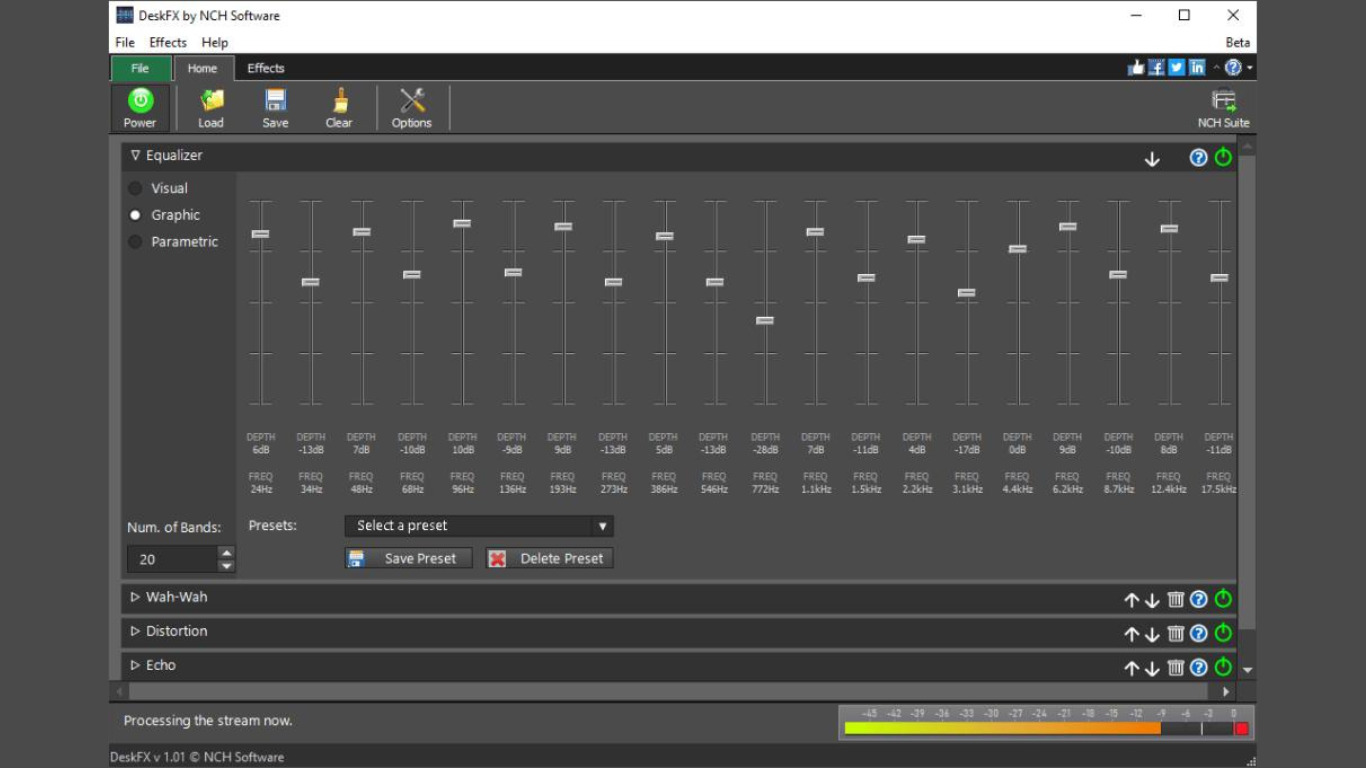Move Distortion effect down

[1152, 634]
